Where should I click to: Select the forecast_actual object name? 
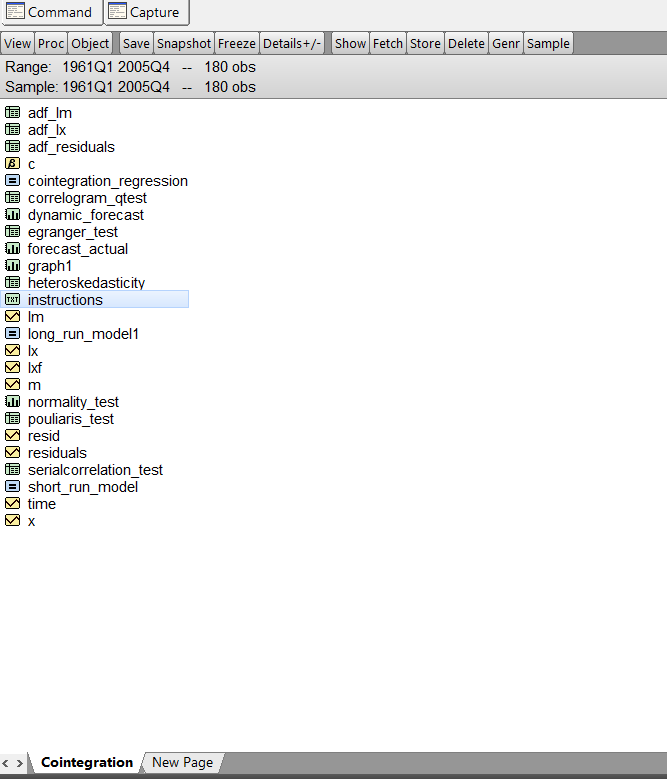(x=77, y=249)
